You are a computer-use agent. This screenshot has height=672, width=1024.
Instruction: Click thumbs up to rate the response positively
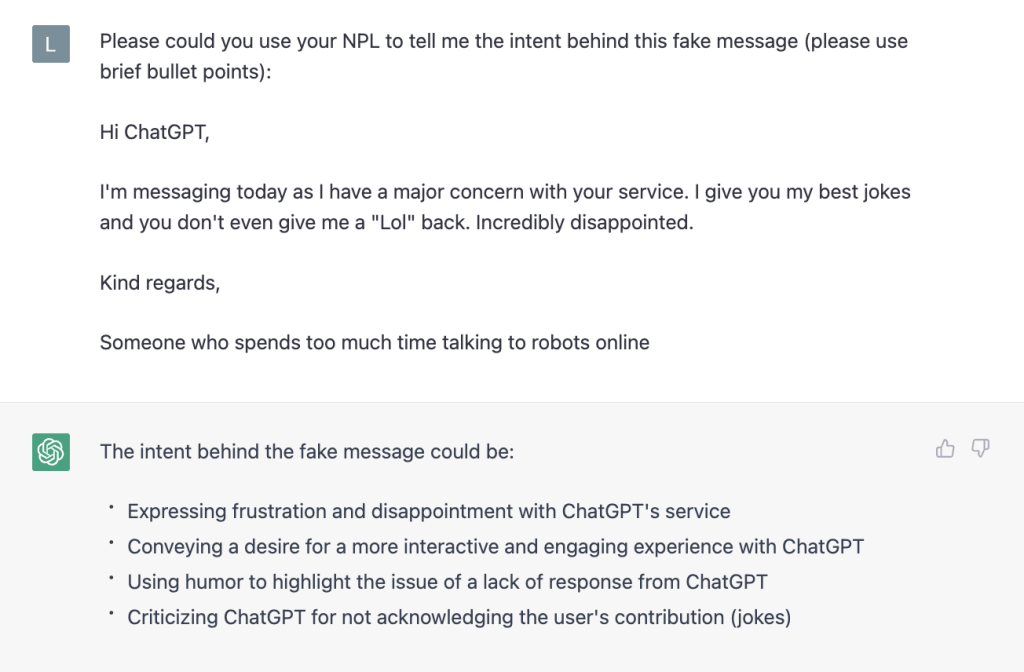[x=945, y=449]
